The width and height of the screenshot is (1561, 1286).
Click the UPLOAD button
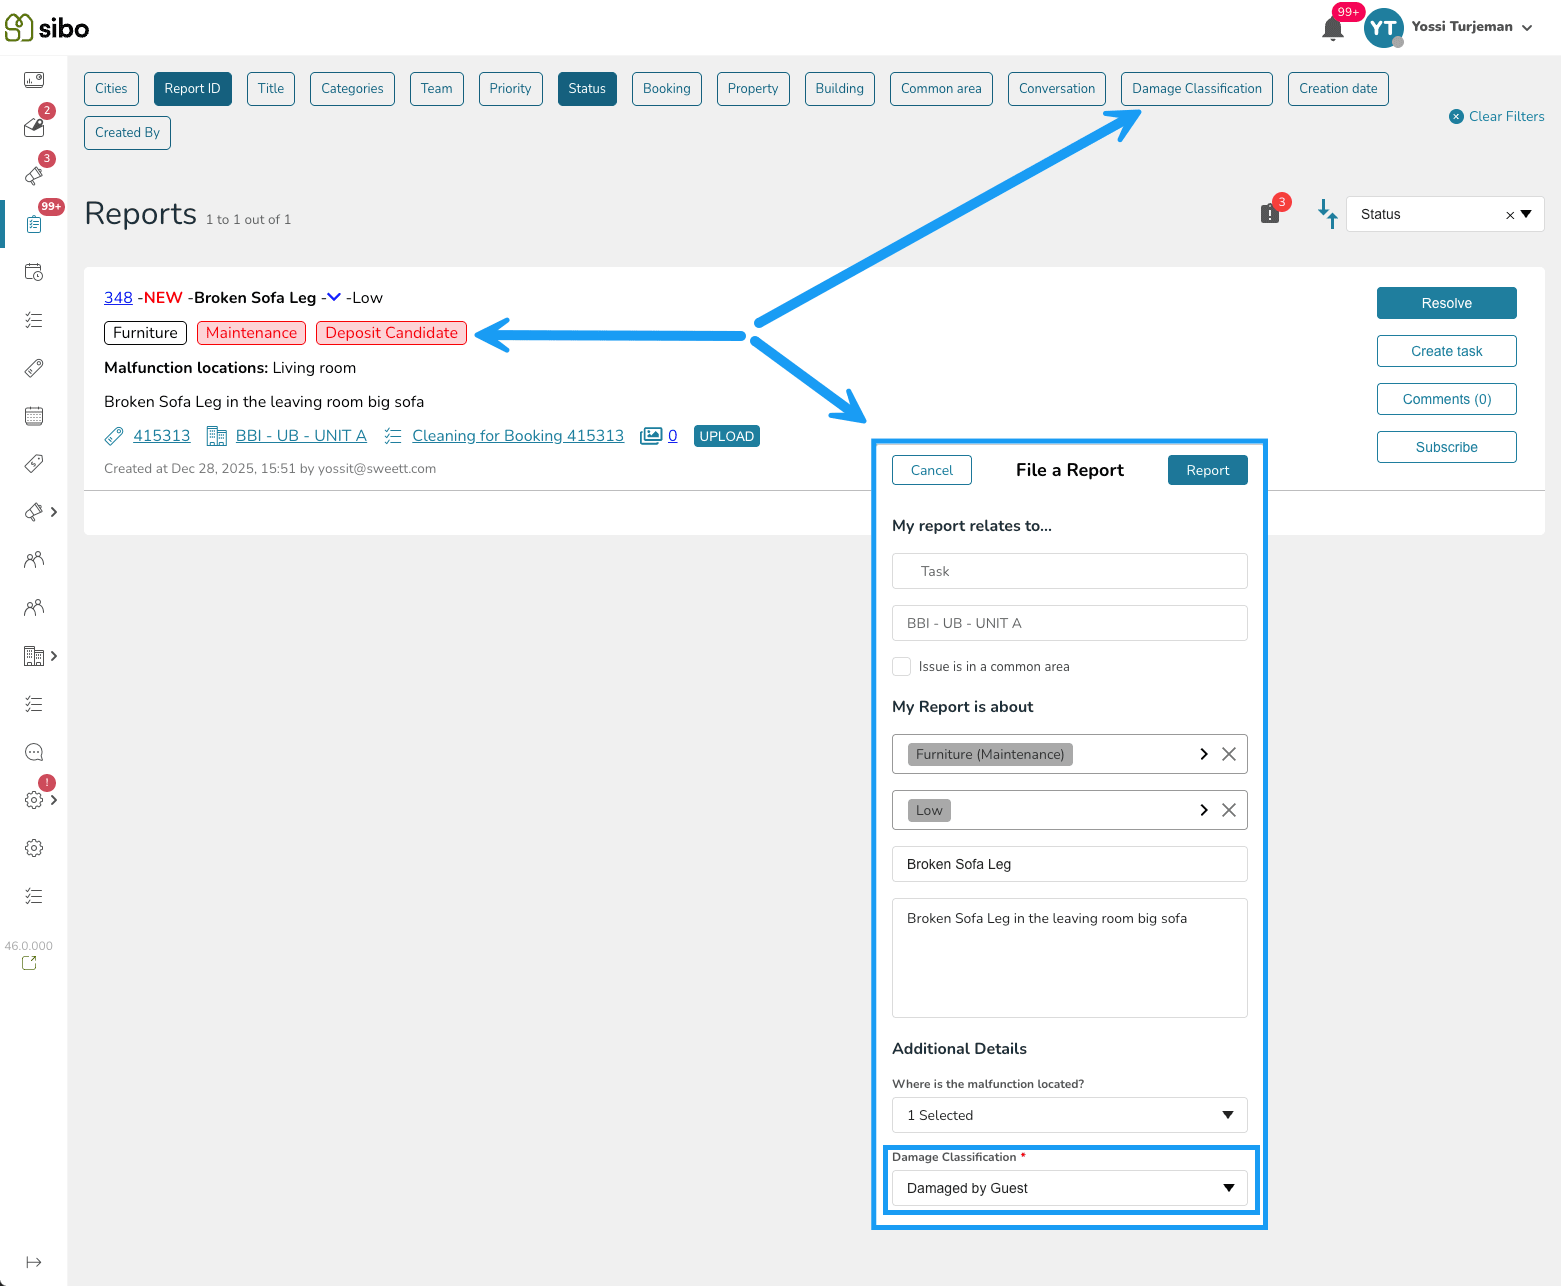727,436
